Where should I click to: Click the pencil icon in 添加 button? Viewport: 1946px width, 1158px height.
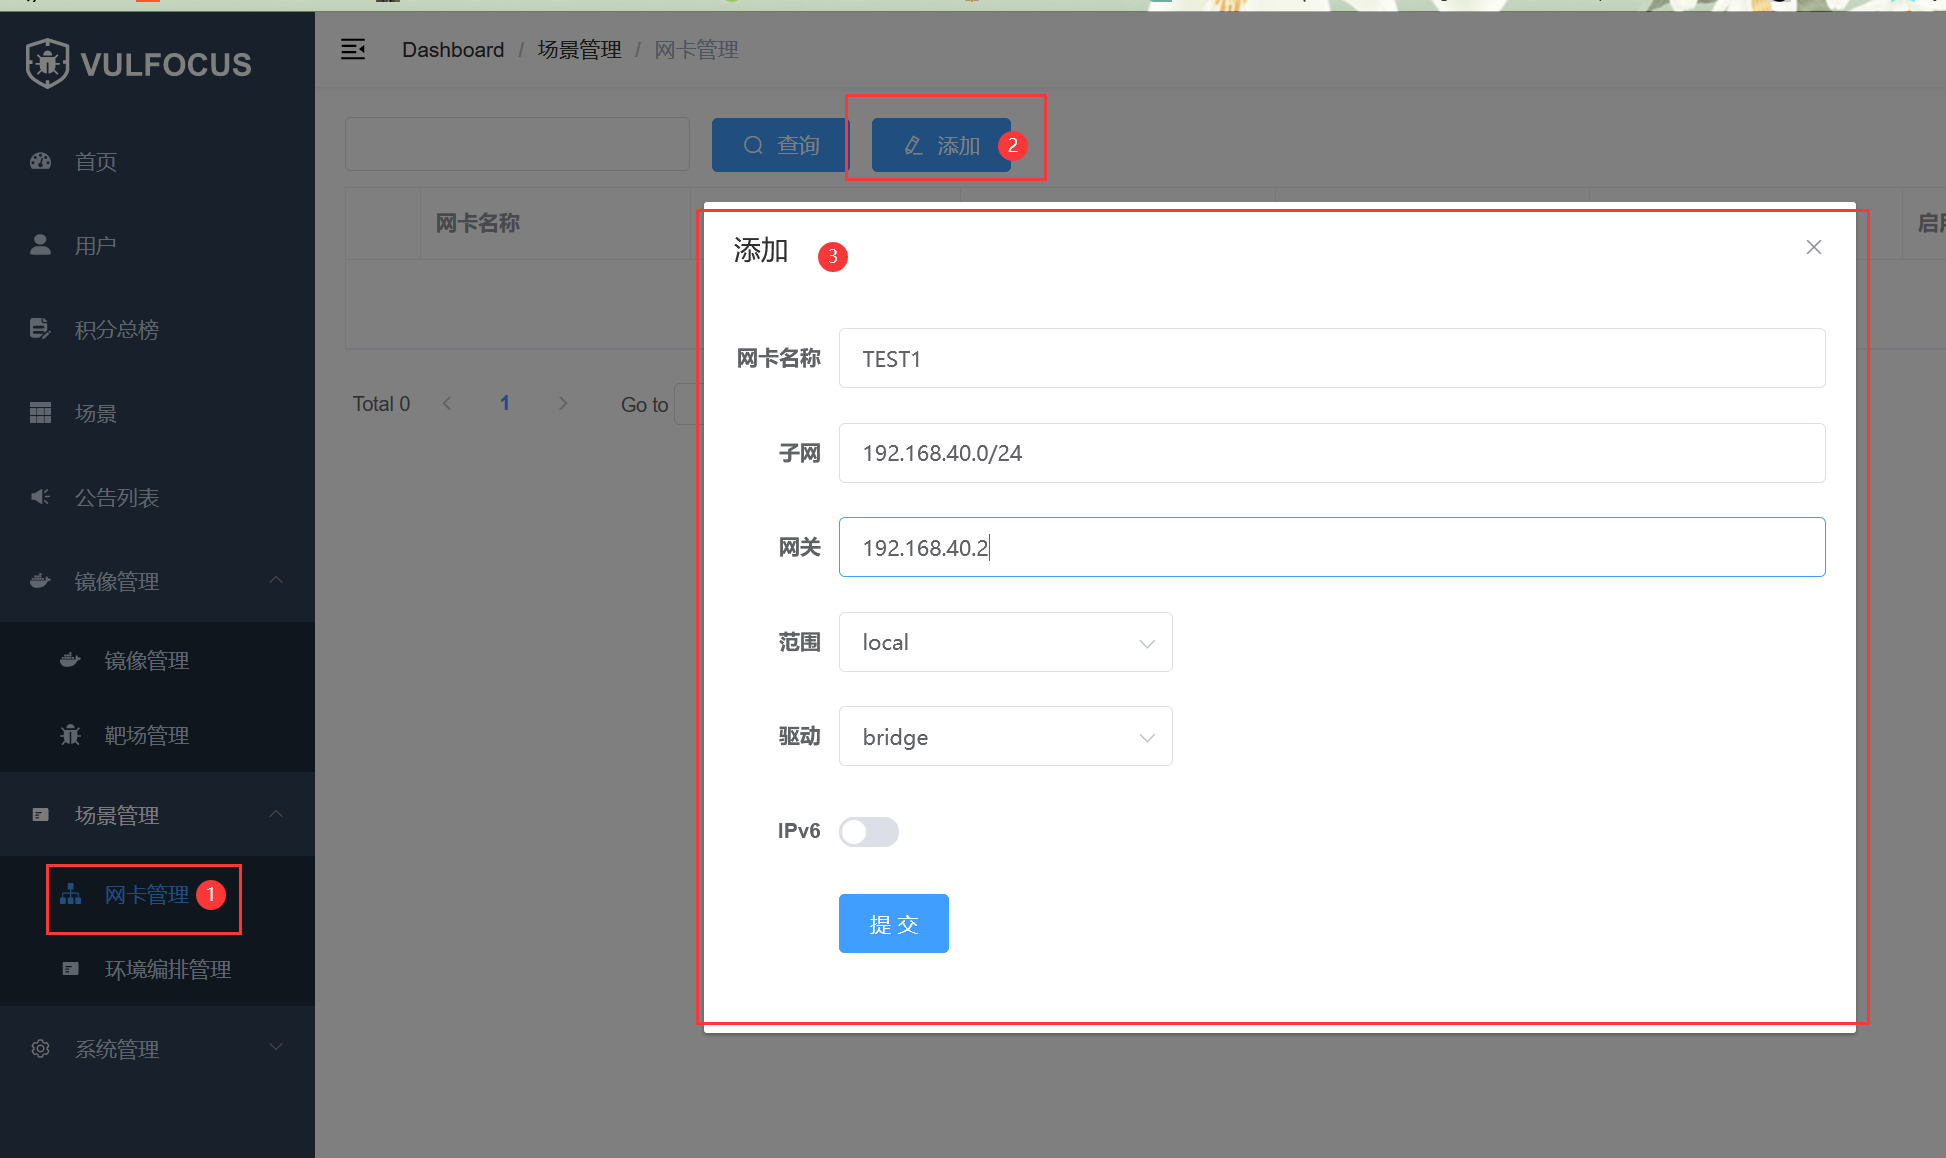(913, 146)
